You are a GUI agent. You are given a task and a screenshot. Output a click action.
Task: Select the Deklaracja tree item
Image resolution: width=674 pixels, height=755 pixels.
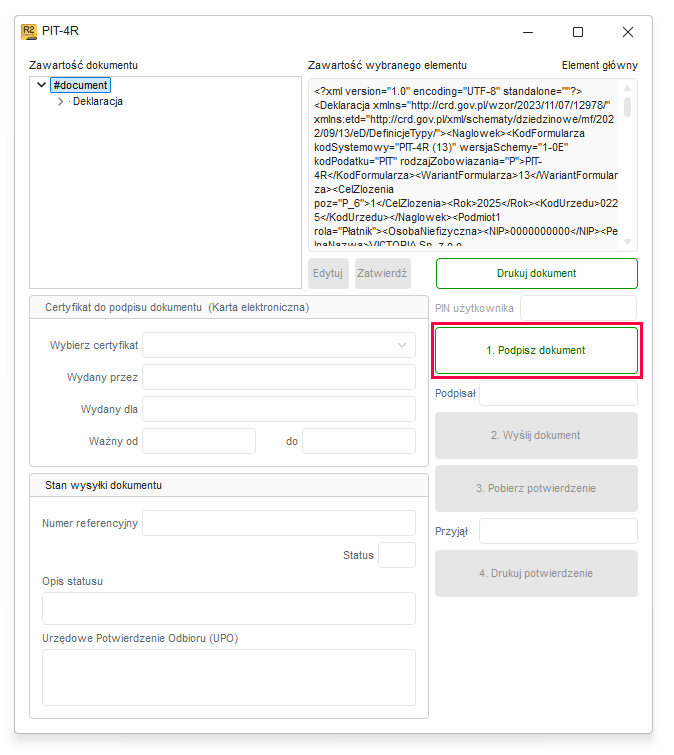point(98,102)
